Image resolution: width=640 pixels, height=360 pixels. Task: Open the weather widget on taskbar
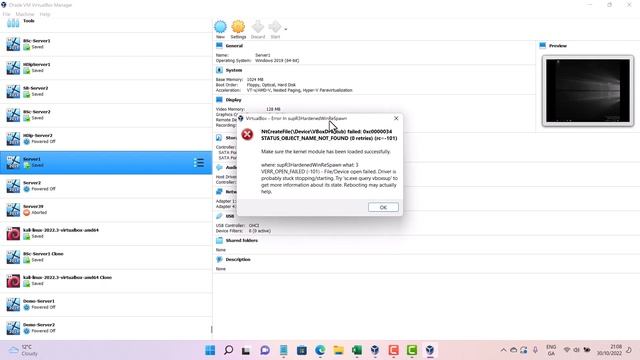(x=24, y=350)
